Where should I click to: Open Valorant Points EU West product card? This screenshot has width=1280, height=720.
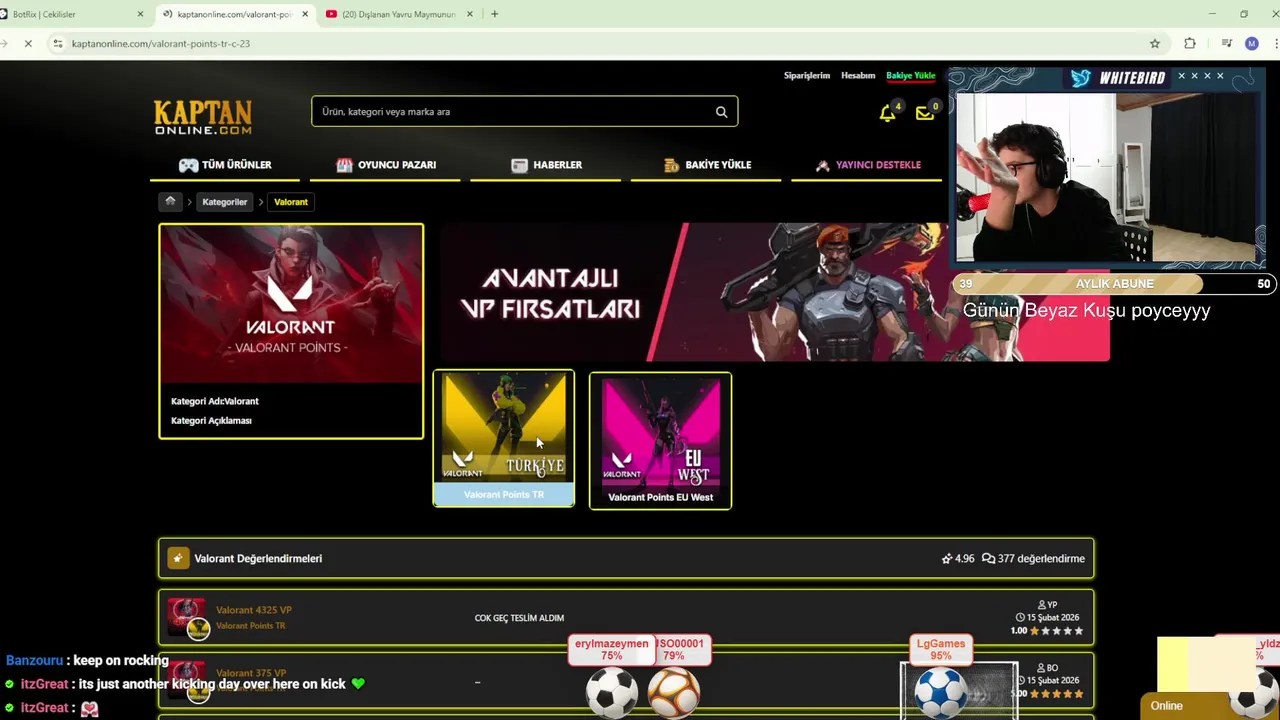point(660,441)
